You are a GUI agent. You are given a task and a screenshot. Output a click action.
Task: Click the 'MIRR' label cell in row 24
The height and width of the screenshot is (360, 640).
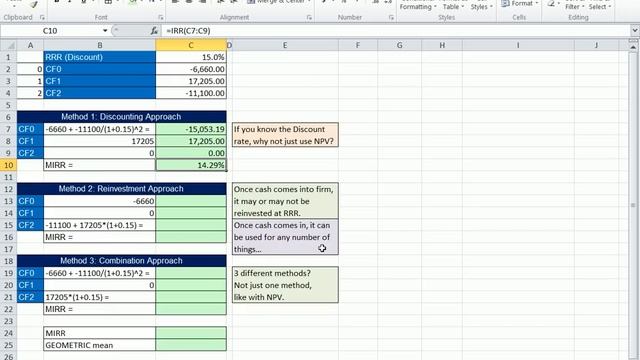click(x=100, y=333)
